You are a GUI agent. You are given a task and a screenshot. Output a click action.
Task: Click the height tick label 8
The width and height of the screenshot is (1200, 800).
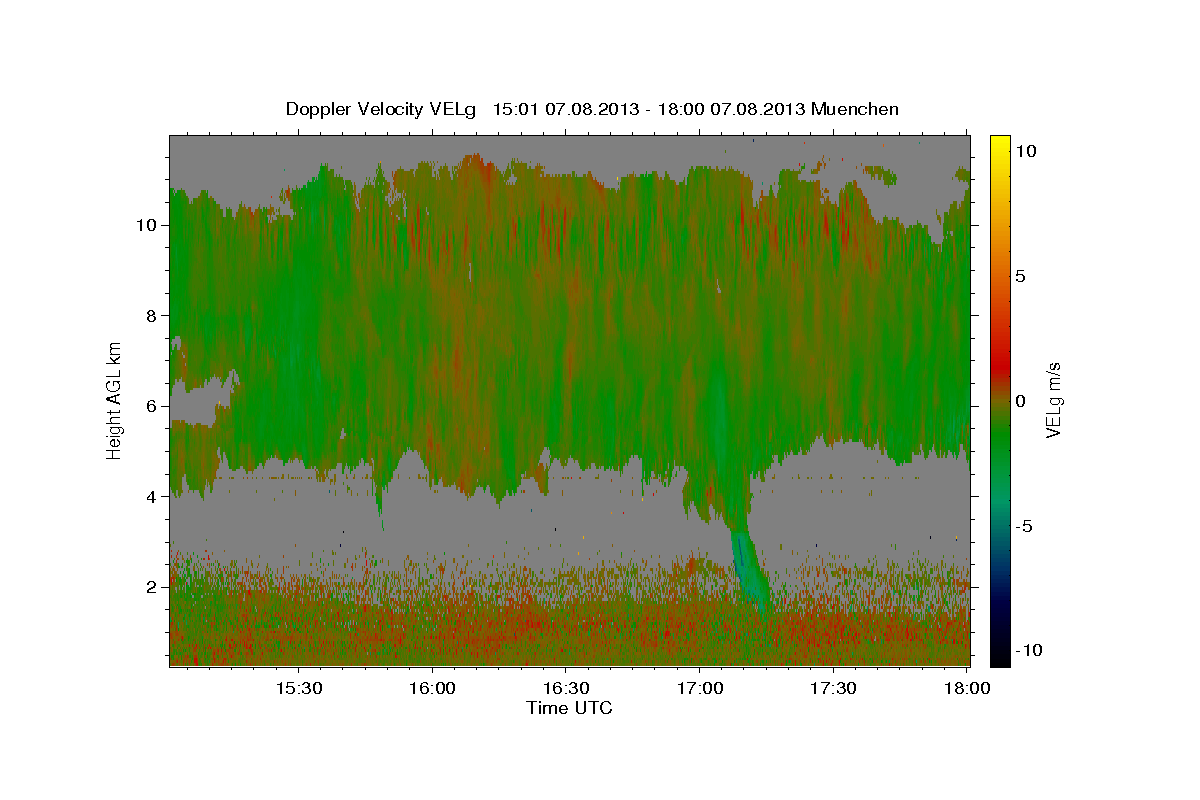(152, 316)
